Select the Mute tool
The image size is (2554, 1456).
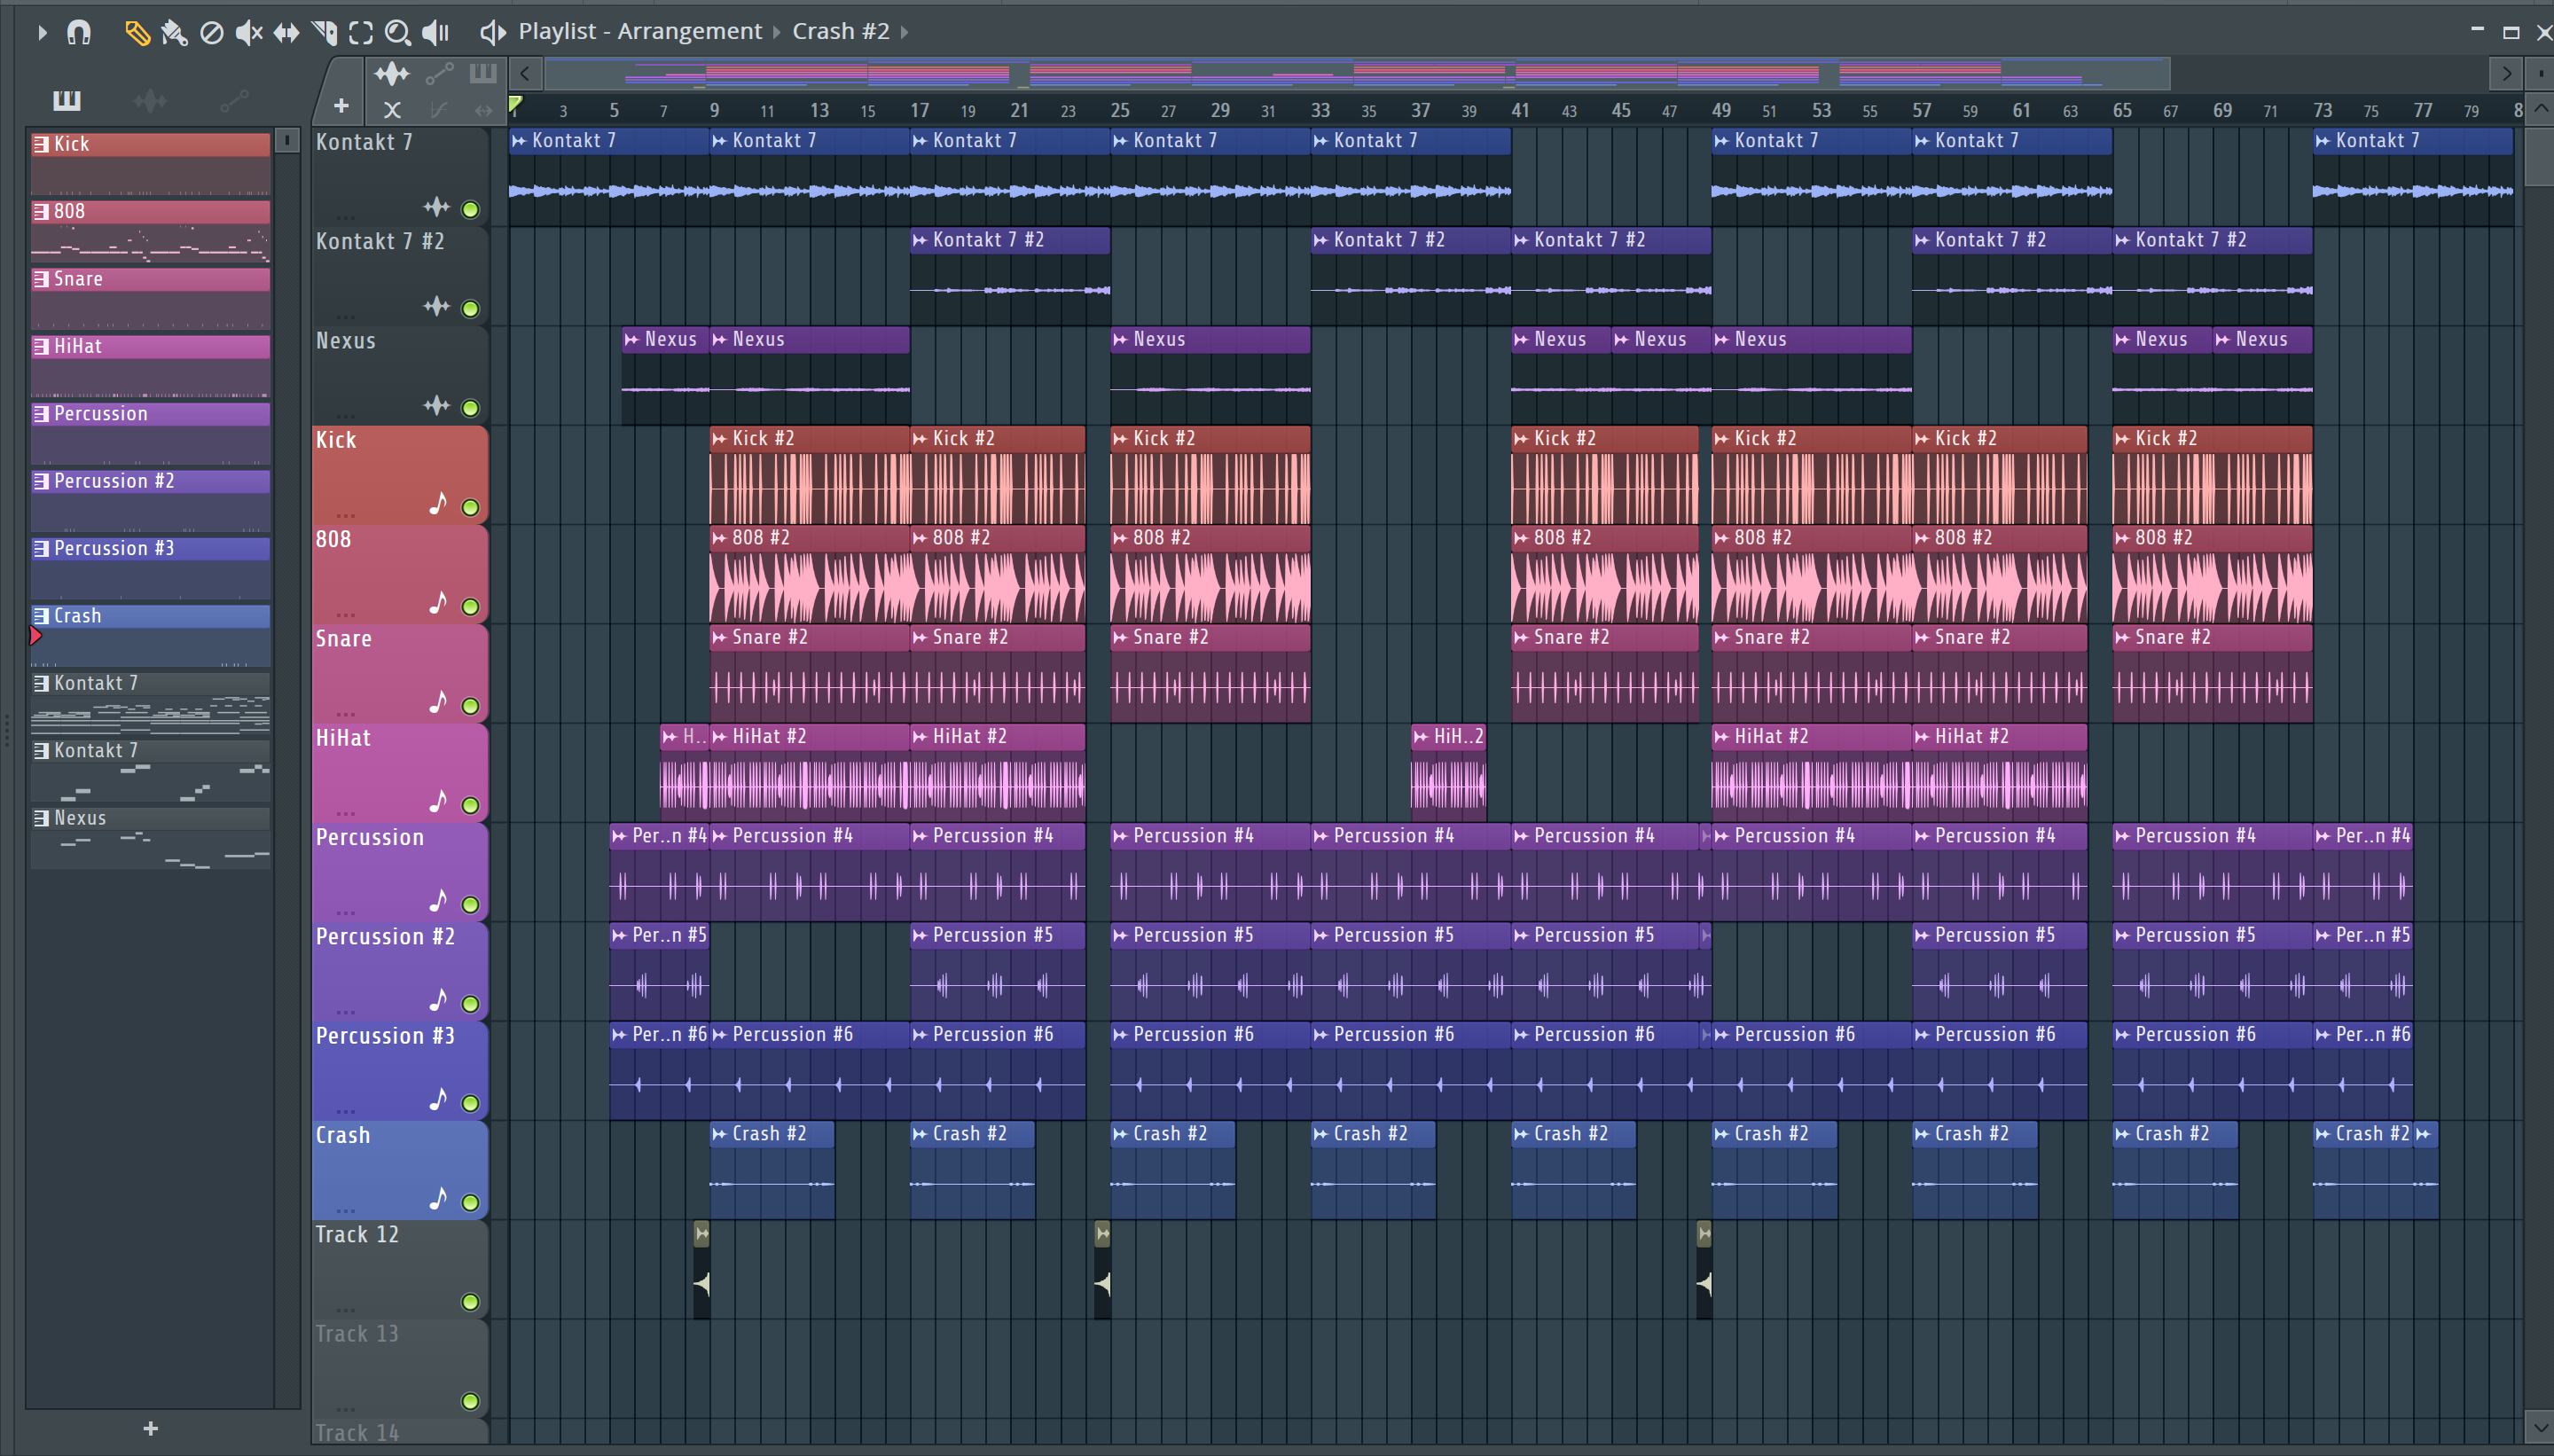(248, 33)
